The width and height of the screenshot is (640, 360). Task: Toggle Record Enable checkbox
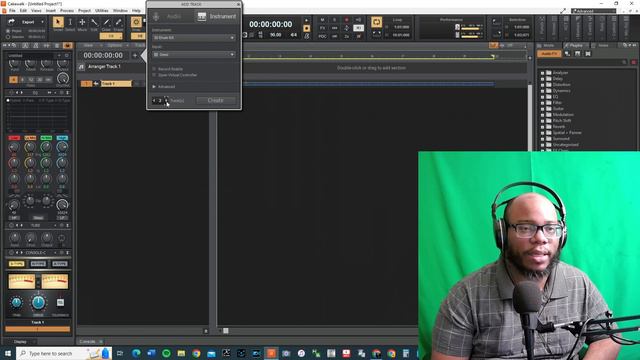[x=154, y=69]
